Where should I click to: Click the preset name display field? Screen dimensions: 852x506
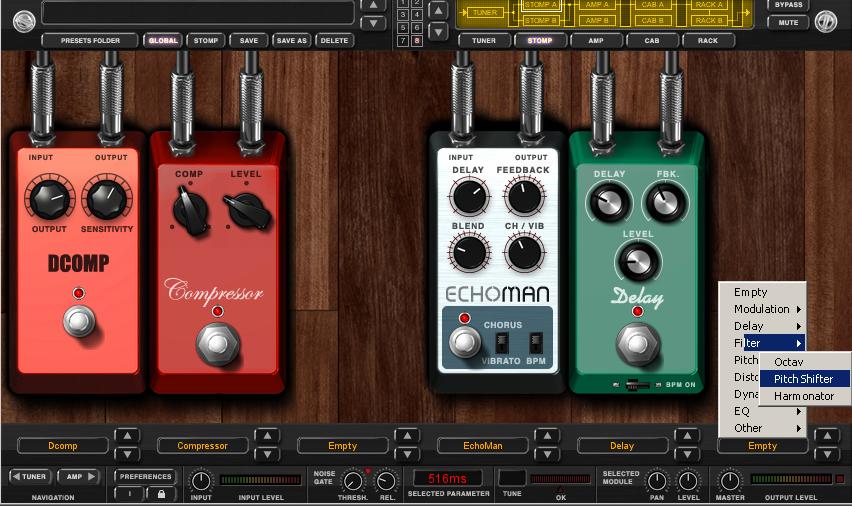pyautogui.click(x=198, y=12)
